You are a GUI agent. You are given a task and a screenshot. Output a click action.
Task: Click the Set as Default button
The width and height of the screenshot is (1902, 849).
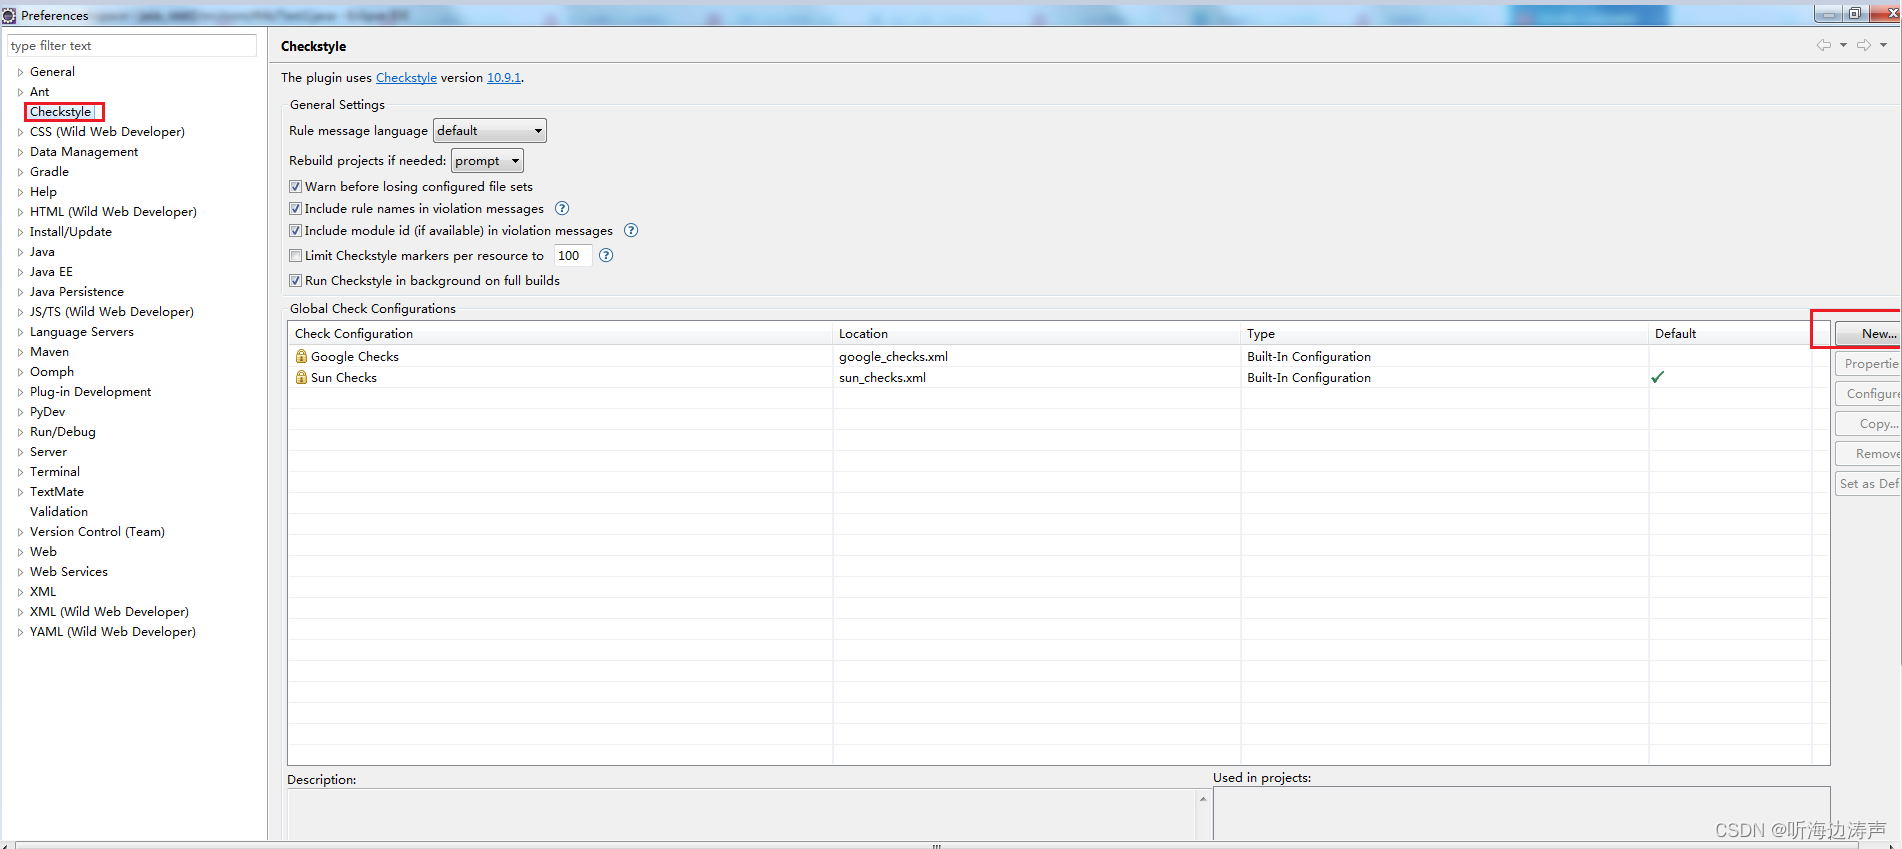pyautogui.click(x=1868, y=484)
